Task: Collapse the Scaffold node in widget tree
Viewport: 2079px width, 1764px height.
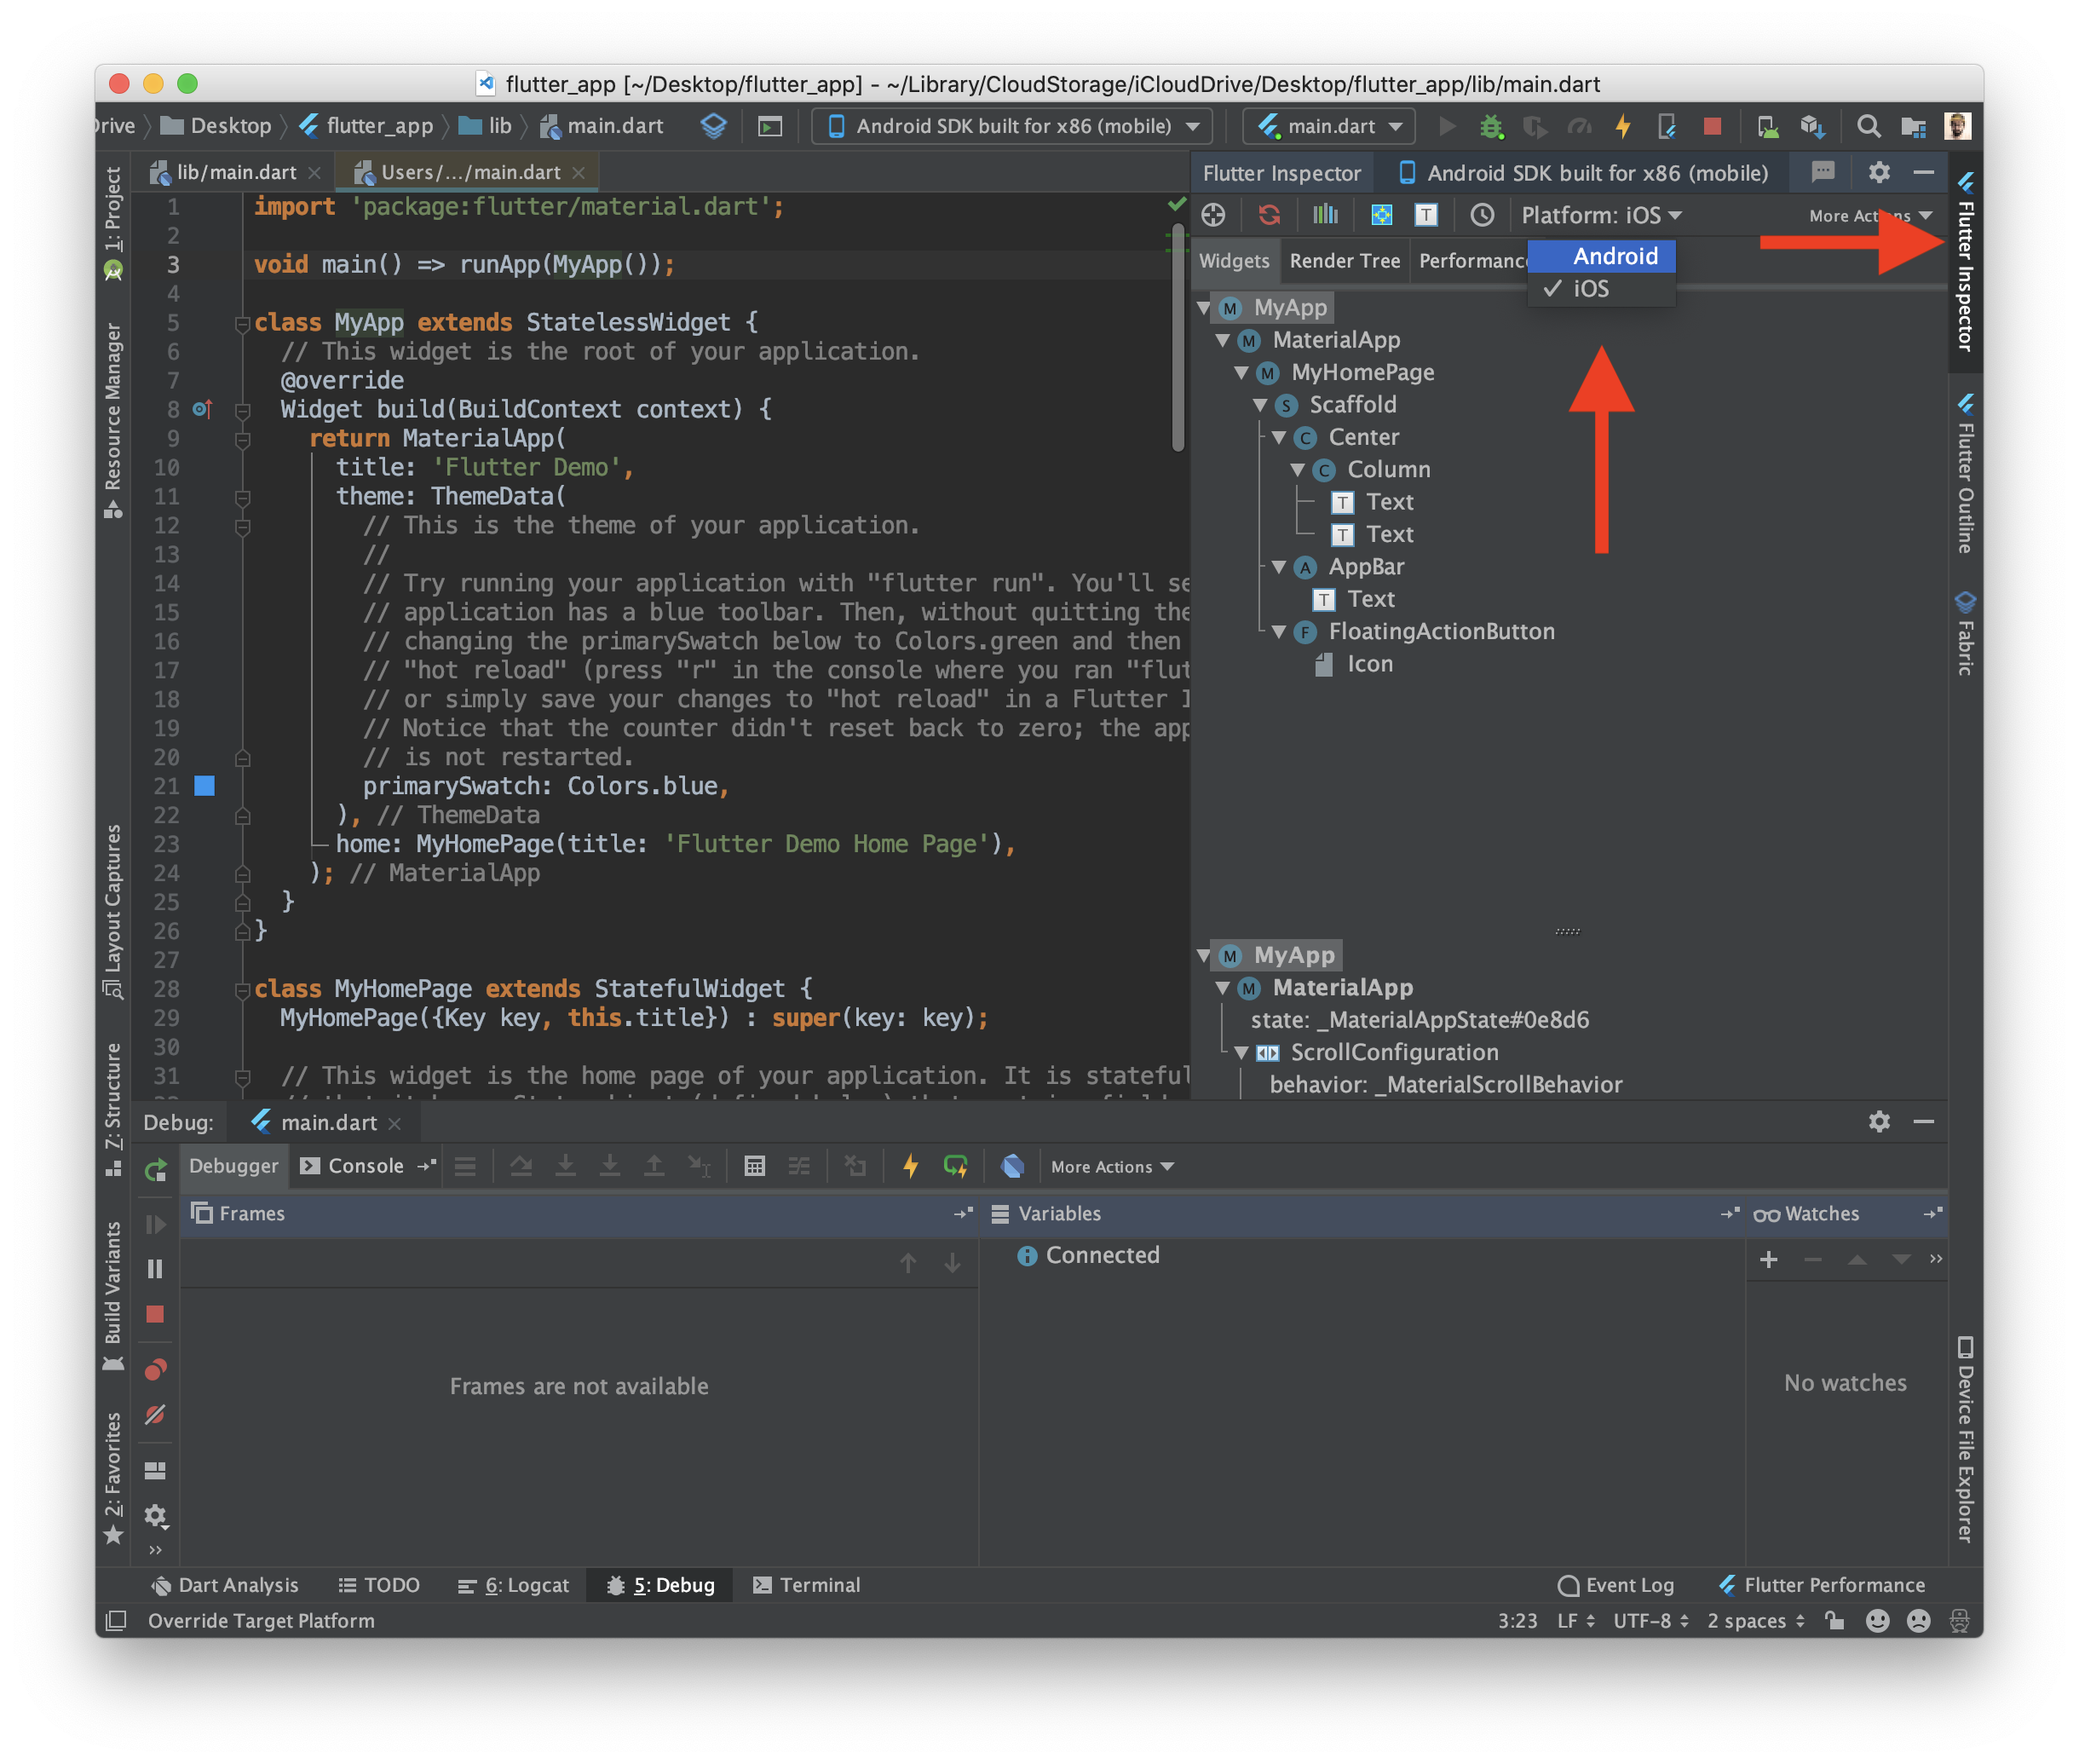Action: point(1260,405)
